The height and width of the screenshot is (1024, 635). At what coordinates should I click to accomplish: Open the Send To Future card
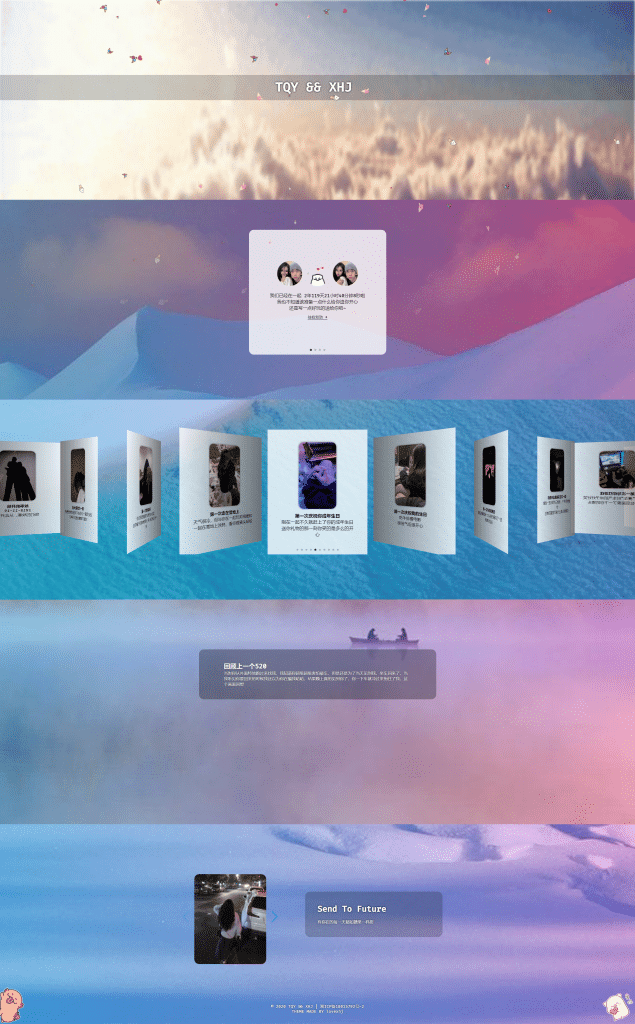pyautogui.click(x=373, y=914)
